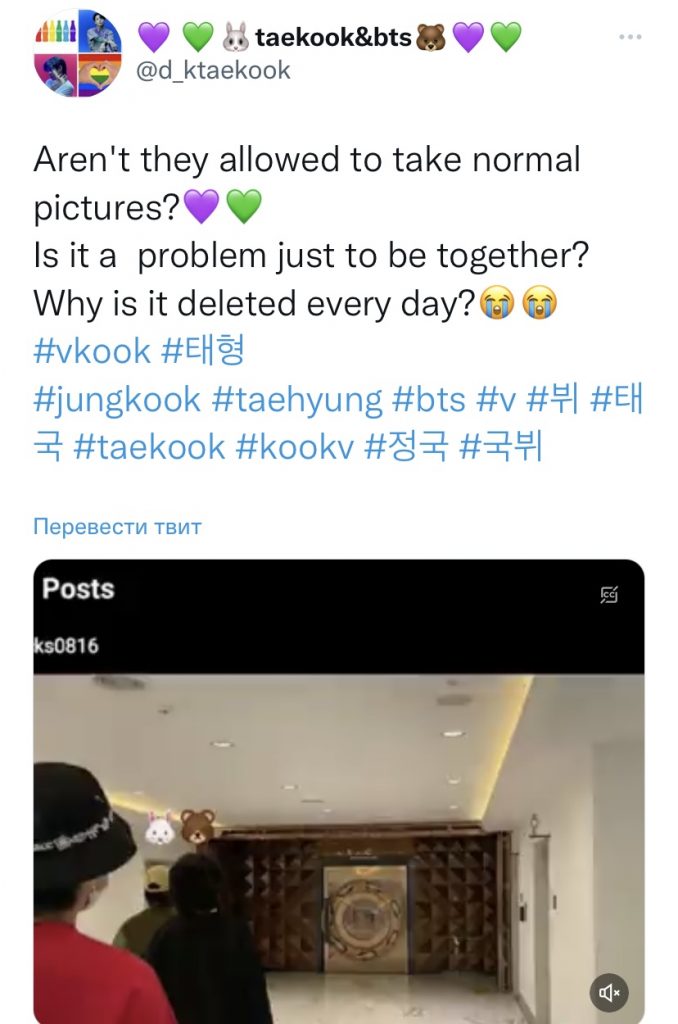The width and height of the screenshot is (678, 1024).
Task: Open the #vkook hashtag
Action: coord(91,351)
